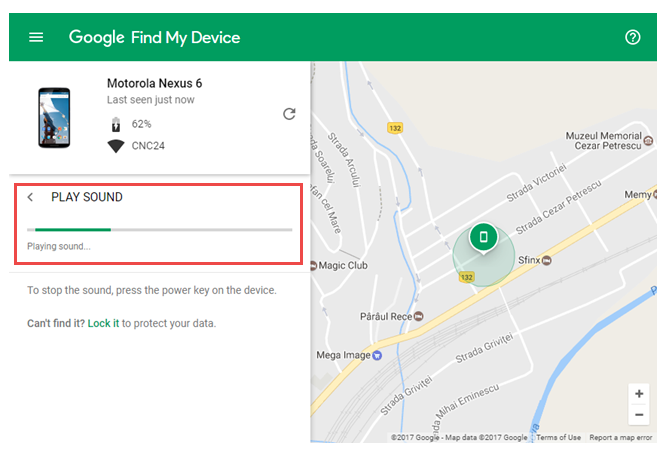This screenshot has width=665, height=452.
Task: Click the Motorola Nexus 6 thumbnail
Action: [x=54, y=117]
